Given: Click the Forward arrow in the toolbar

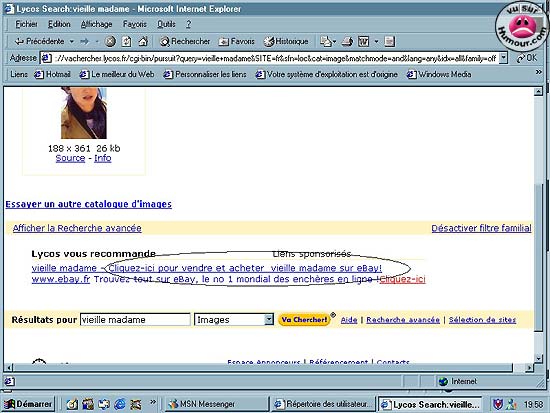Looking at the screenshot, I should tap(84, 41).
